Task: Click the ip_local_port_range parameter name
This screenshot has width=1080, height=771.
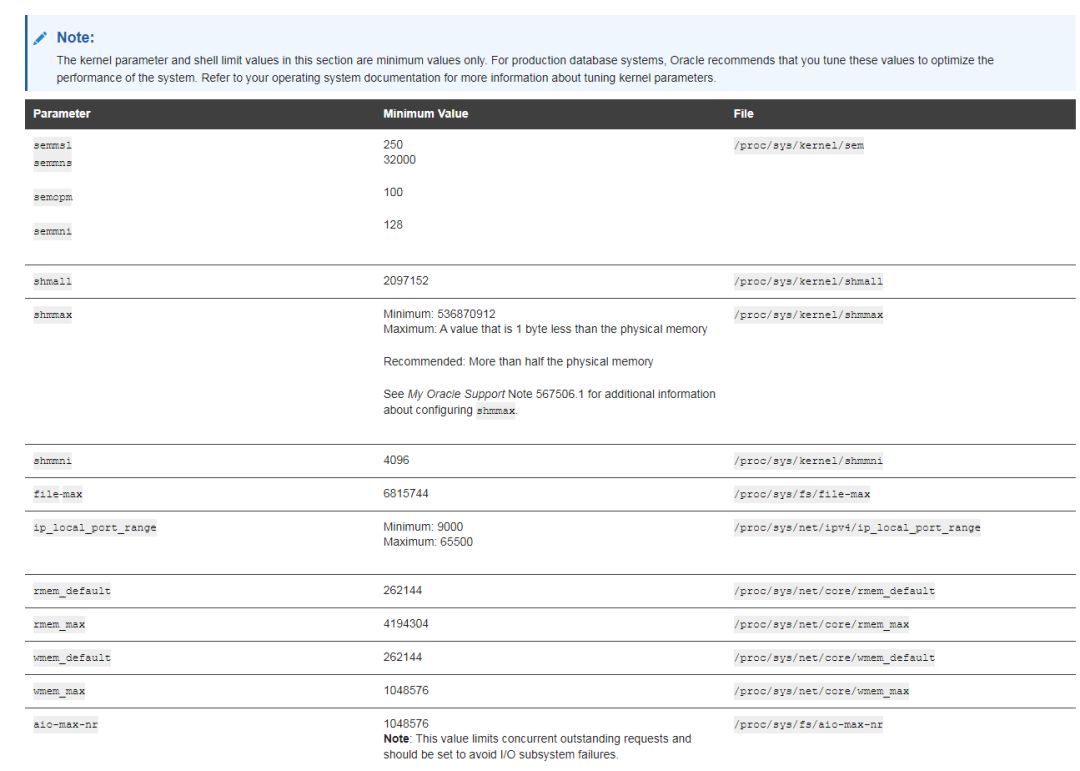Action: (x=95, y=528)
